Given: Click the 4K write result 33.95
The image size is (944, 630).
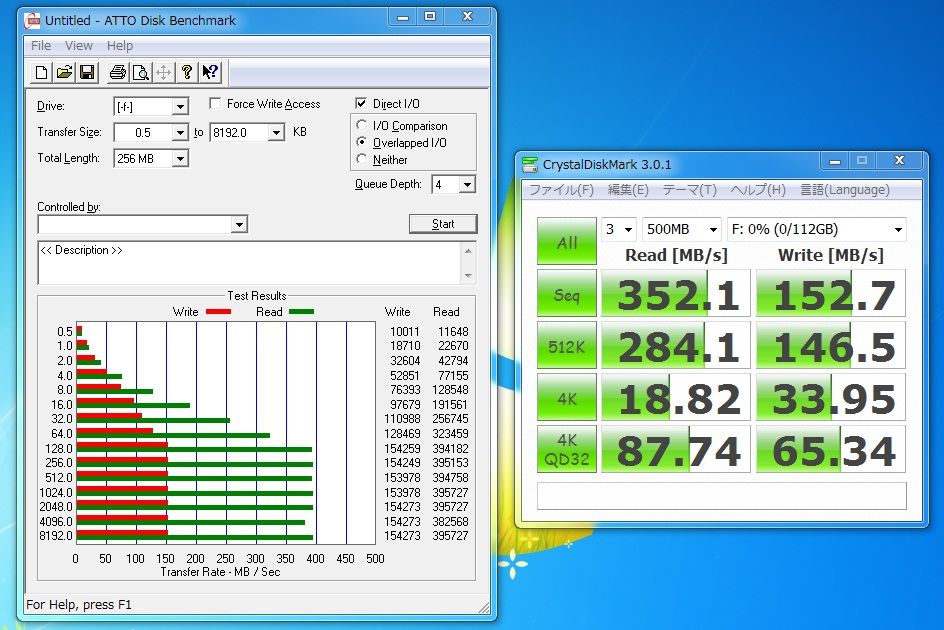Looking at the screenshot, I should point(831,397).
